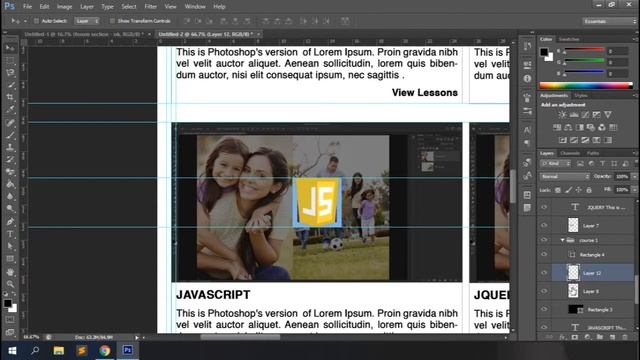Open the layer filter Kind dropdown
Viewport: 640px width, 360px height.
point(556,164)
